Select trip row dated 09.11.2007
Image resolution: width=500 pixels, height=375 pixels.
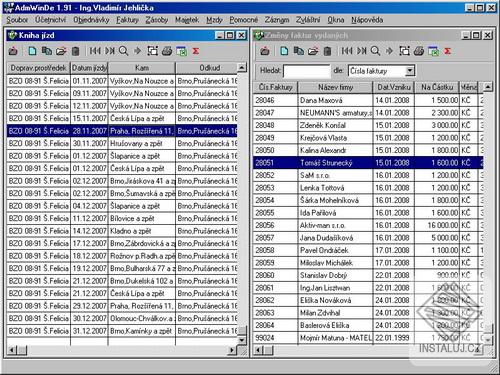(122, 93)
